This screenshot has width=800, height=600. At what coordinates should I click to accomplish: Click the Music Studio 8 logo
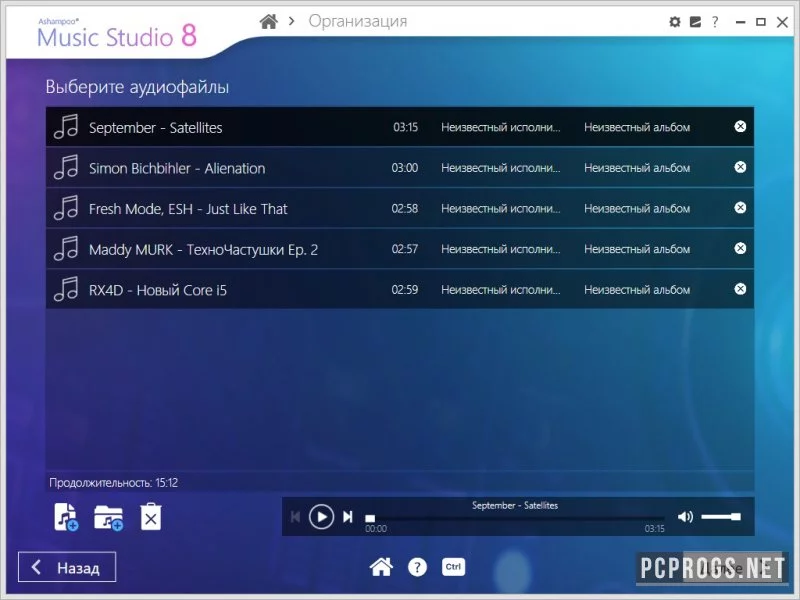[x=117, y=35]
